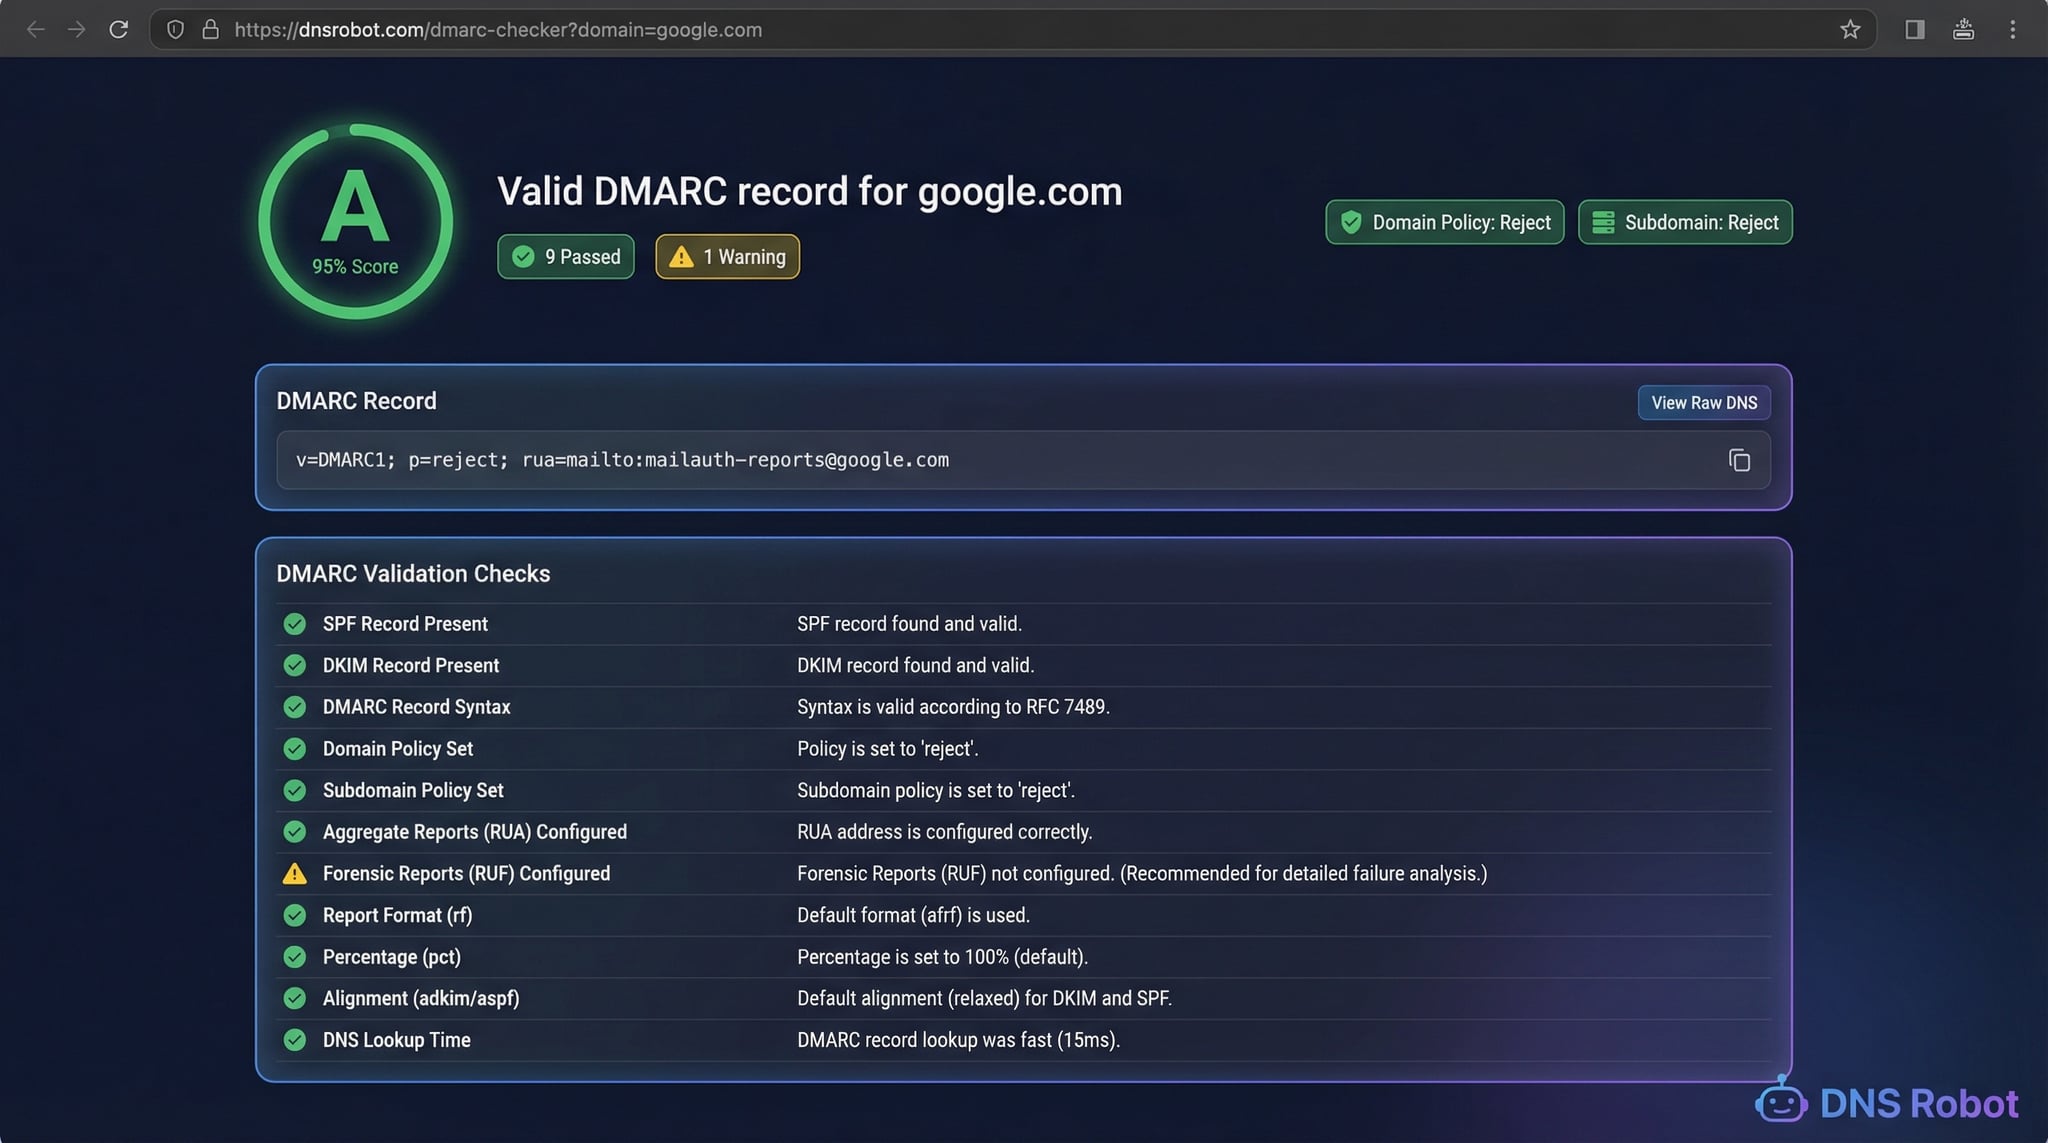Click the green check beside SPF Record Present
The width and height of the screenshot is (2048, 1143).
(x=294, y=623)
